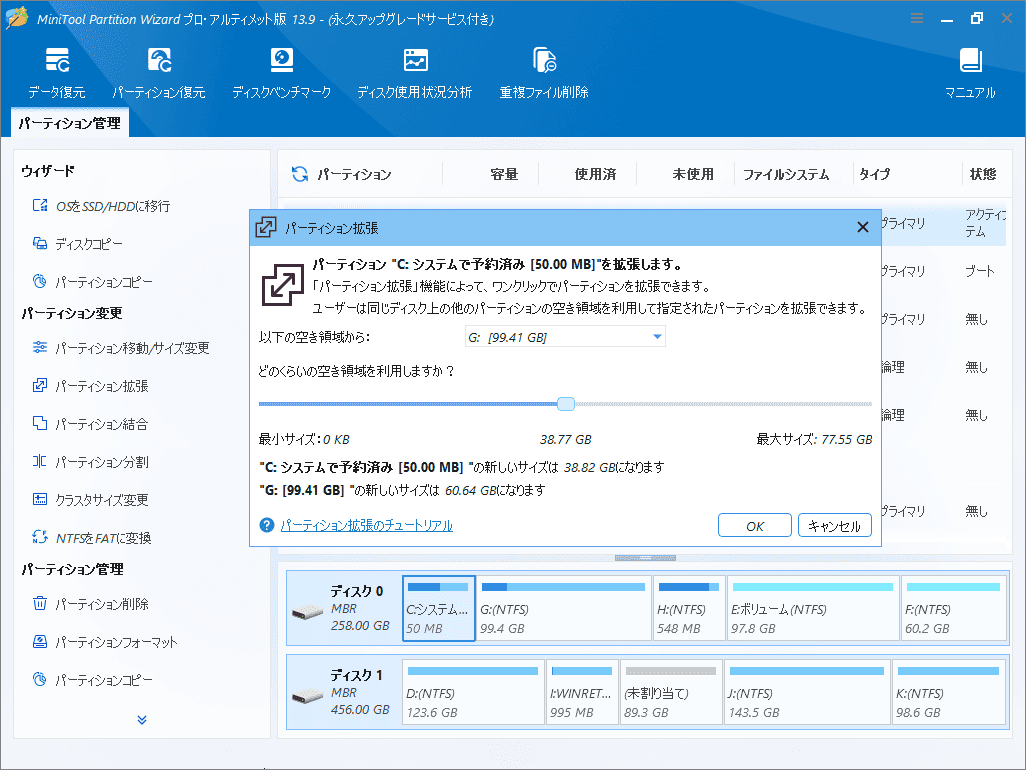Click パーティション移動/サイズ変更 icon
The image size is (1026, 770).
[40, 347]
